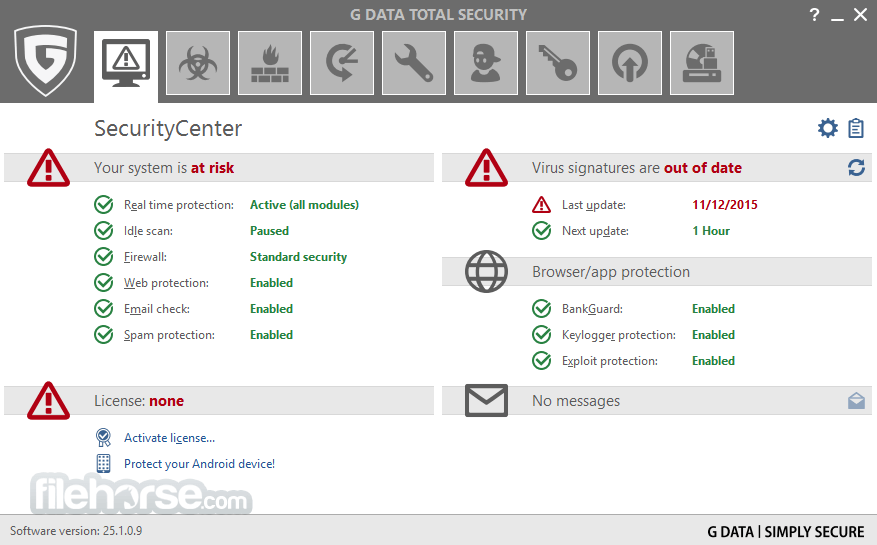
Task: Click Your system is at risk header
Action: point(164,168)
